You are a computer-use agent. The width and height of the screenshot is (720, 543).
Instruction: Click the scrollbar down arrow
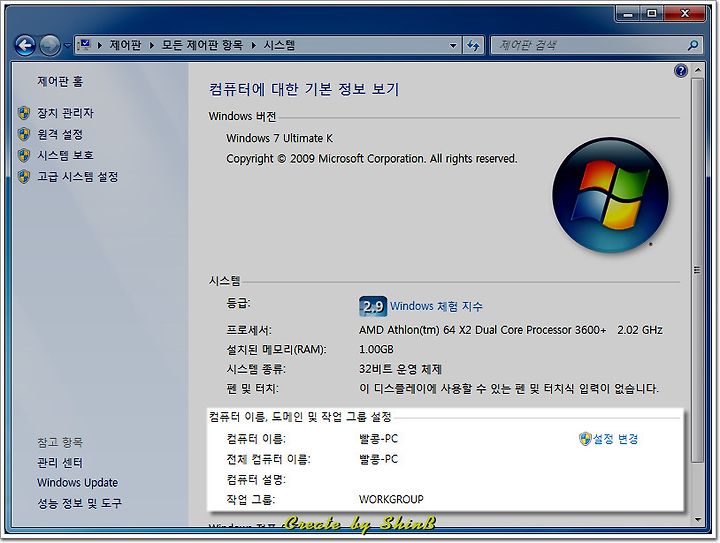[x=698, y=520]
